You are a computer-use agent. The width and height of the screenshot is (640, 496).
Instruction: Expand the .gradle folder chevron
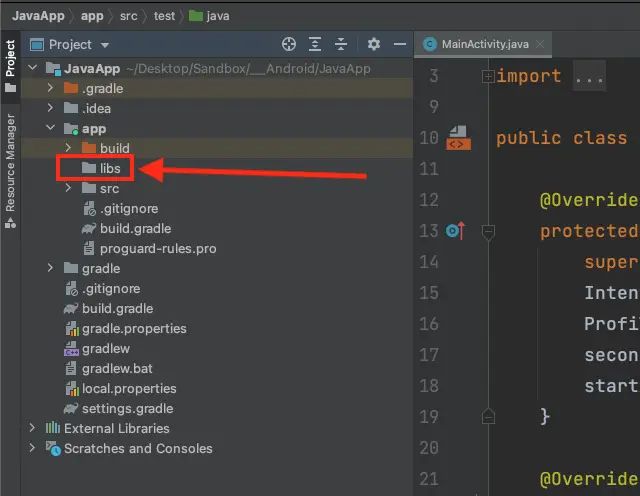tap(50, 88)
